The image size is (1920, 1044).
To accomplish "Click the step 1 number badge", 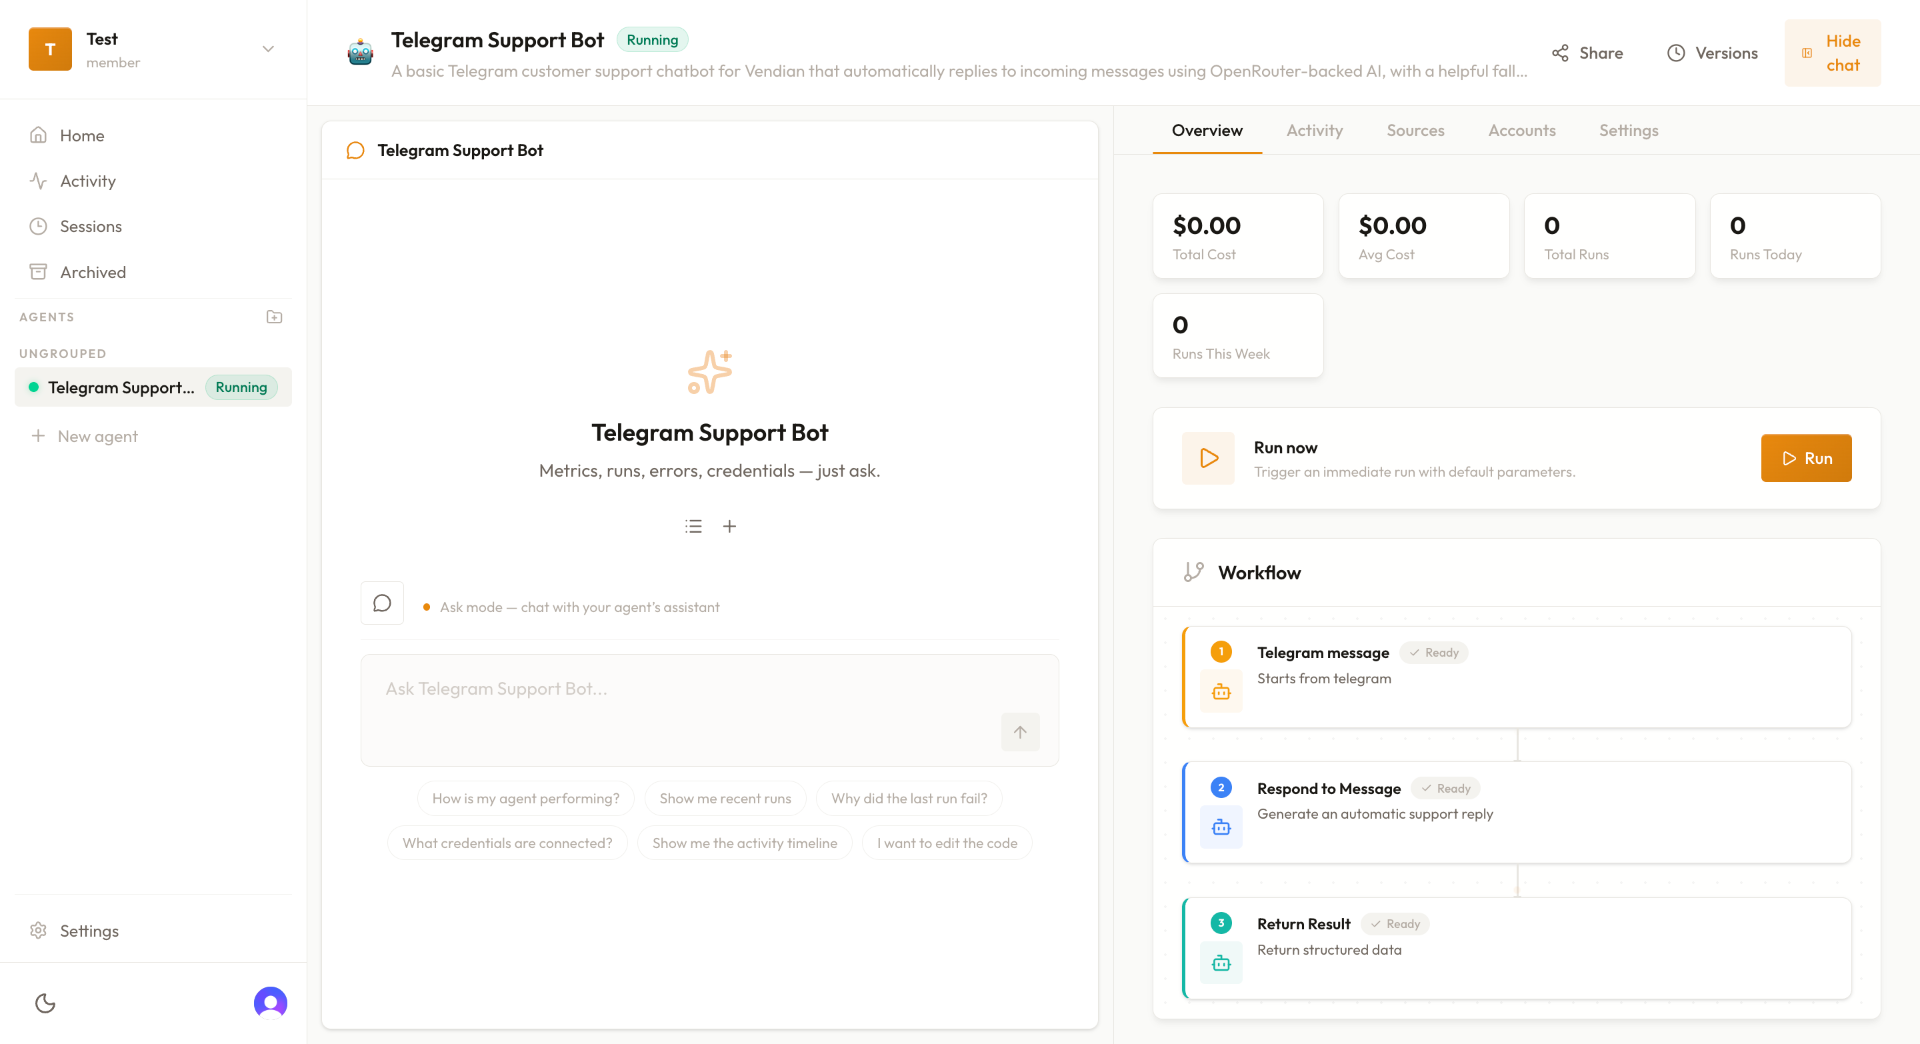I will click(1221, 652).
